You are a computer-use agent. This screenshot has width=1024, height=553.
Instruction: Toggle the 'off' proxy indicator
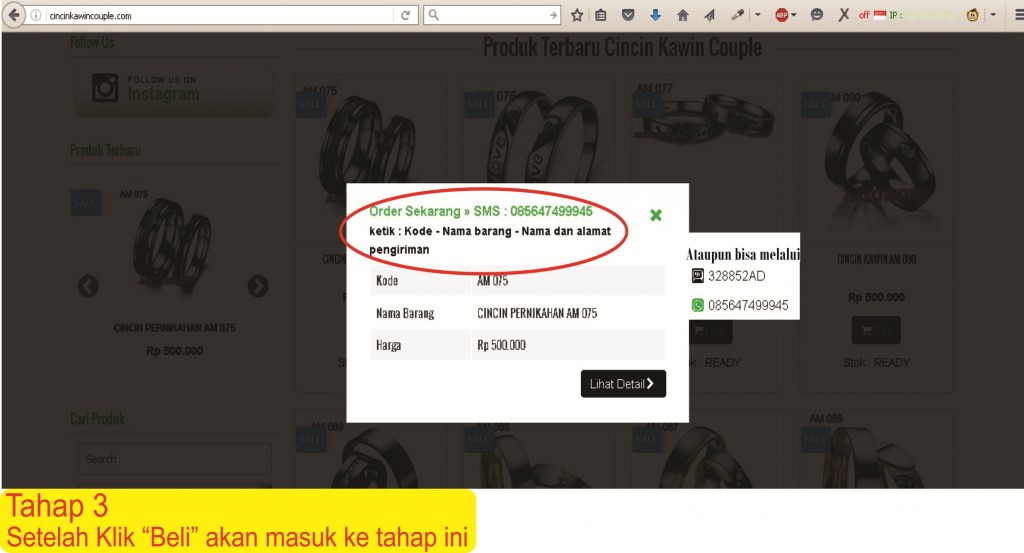coord(863,15)
